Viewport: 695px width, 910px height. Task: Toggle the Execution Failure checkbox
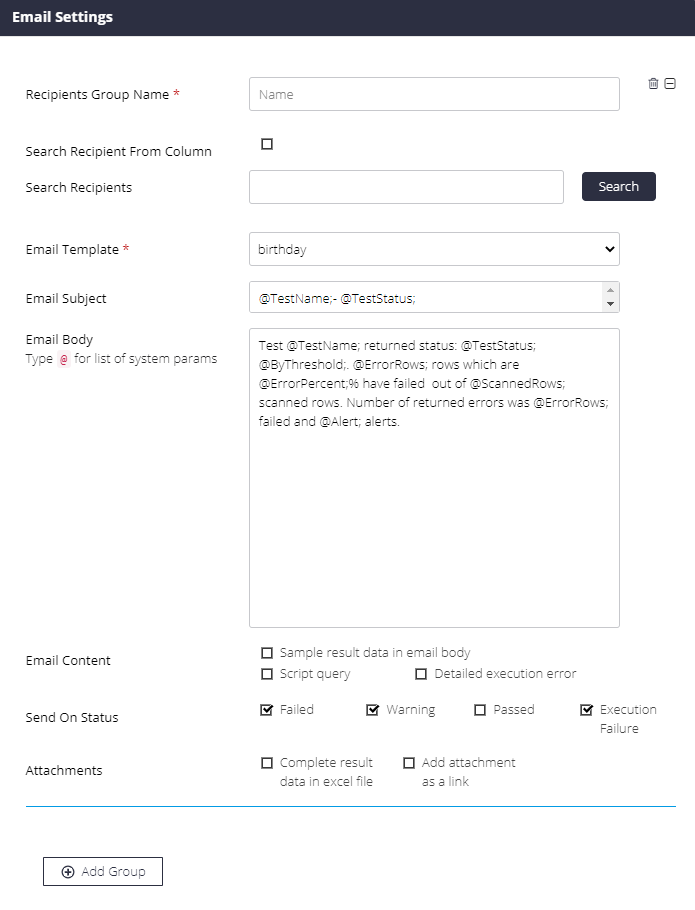click(587, 710)
